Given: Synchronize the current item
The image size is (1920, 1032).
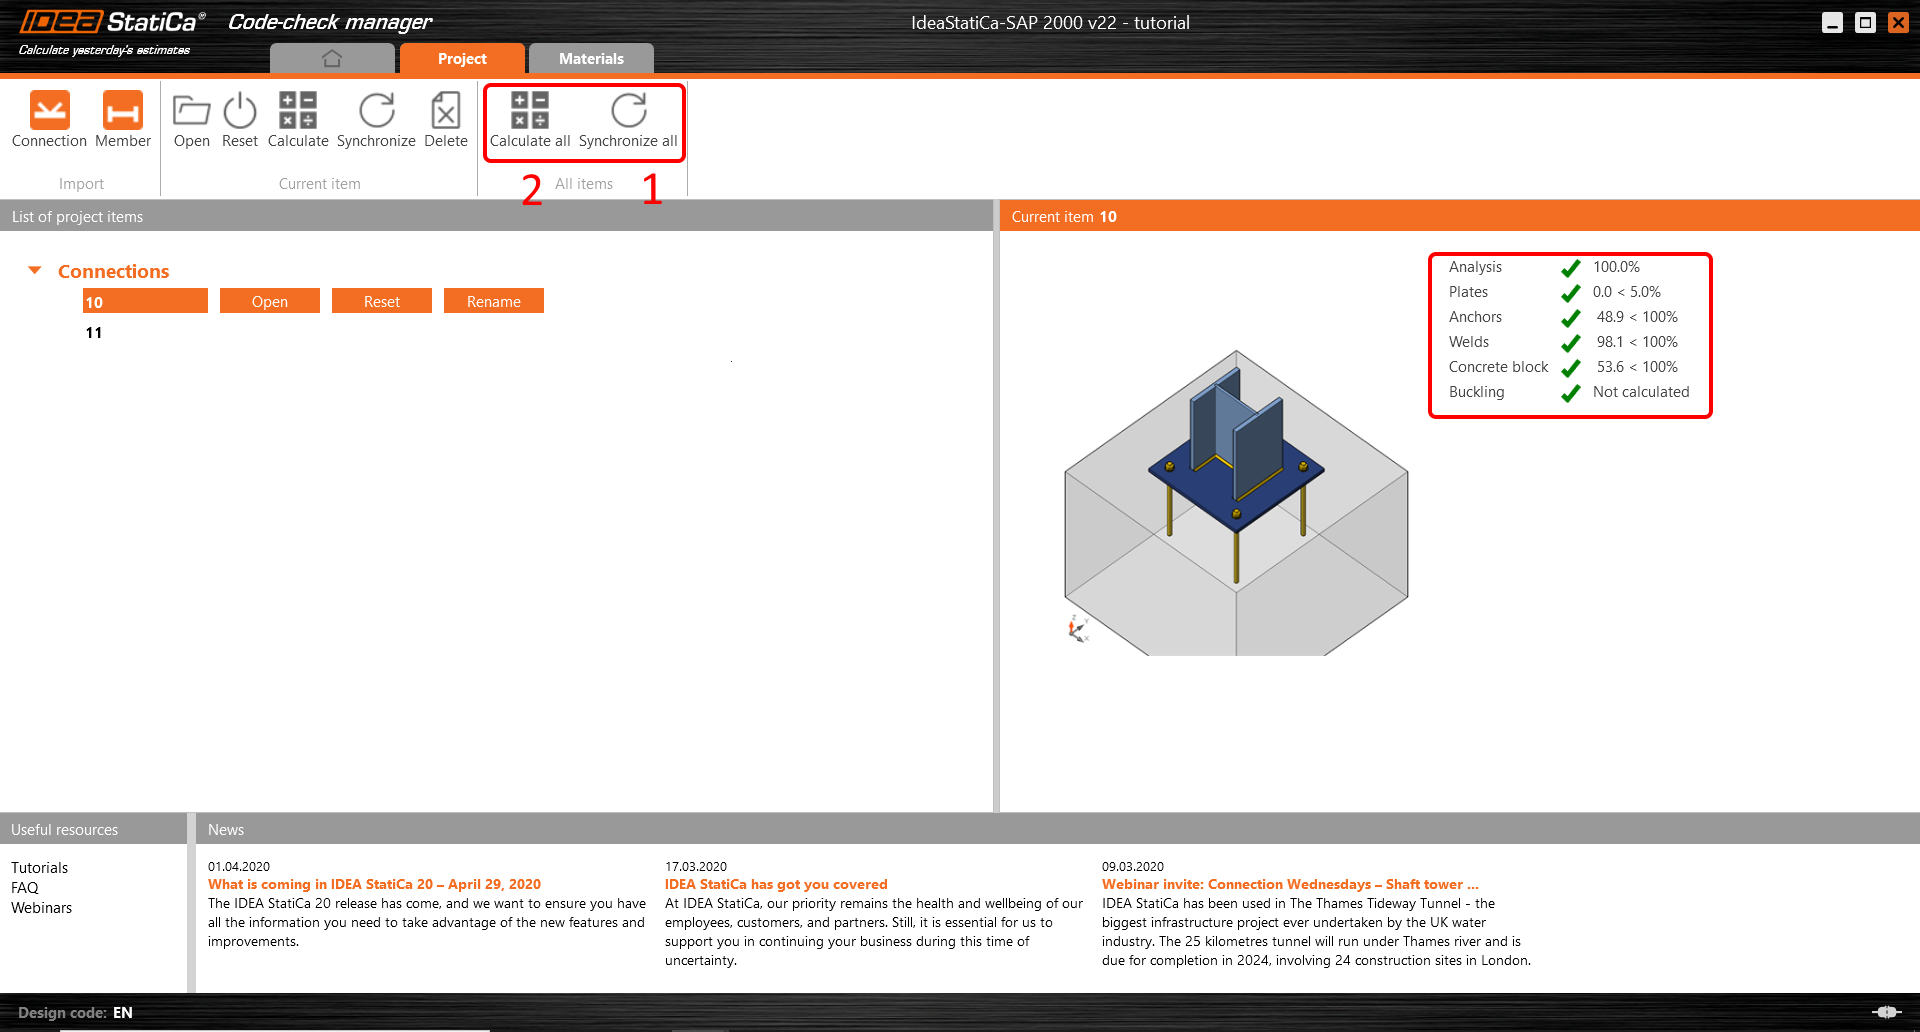Looking at the screenshot, I should tap(376, 119).
